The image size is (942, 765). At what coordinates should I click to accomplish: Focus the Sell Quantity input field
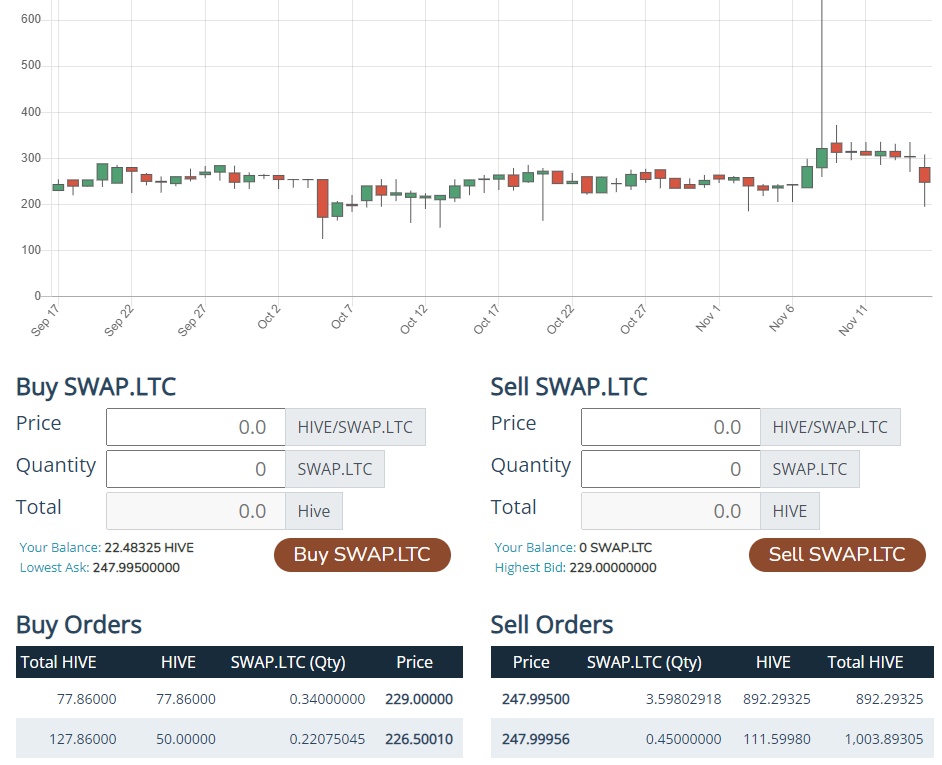pos(670,469)
